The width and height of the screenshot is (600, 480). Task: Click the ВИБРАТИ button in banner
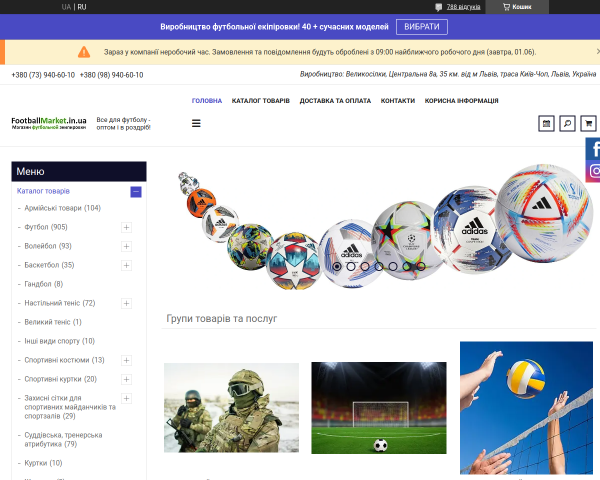coord(422,27)
